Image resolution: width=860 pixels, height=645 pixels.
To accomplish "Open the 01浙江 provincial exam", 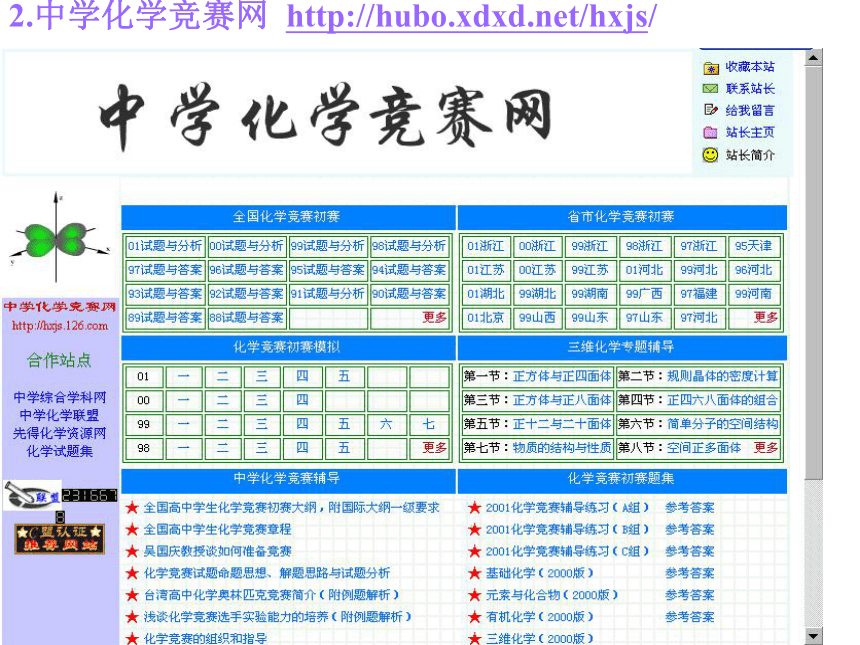I will (485, 246).
